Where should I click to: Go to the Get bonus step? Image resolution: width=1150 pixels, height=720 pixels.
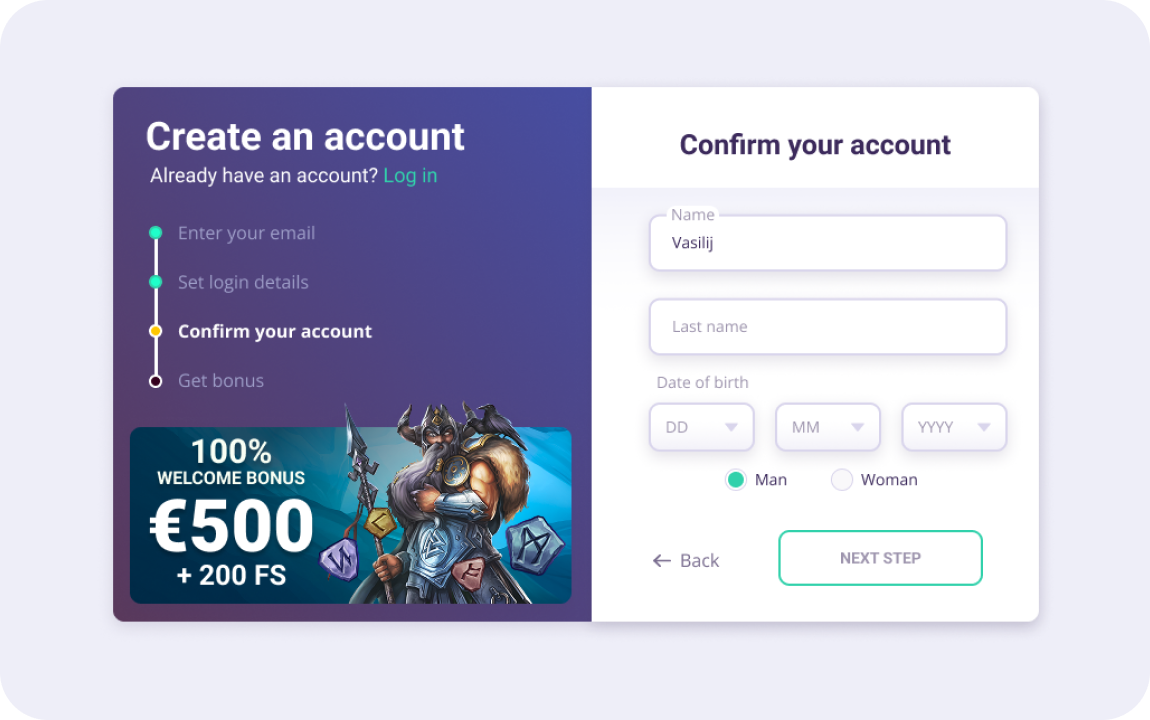click(220, 381)
